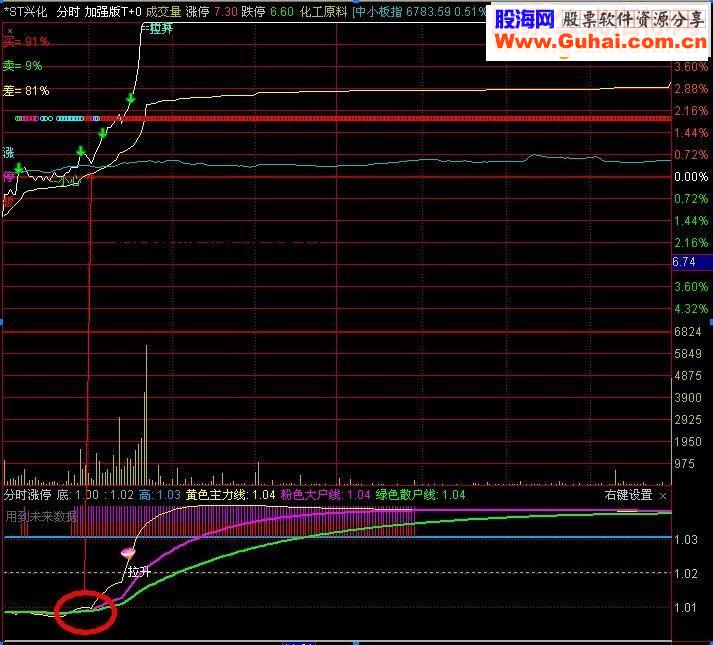Click the red 1.44% axis label
This screenshot has width=713, height=645.
tap(691, 133)
